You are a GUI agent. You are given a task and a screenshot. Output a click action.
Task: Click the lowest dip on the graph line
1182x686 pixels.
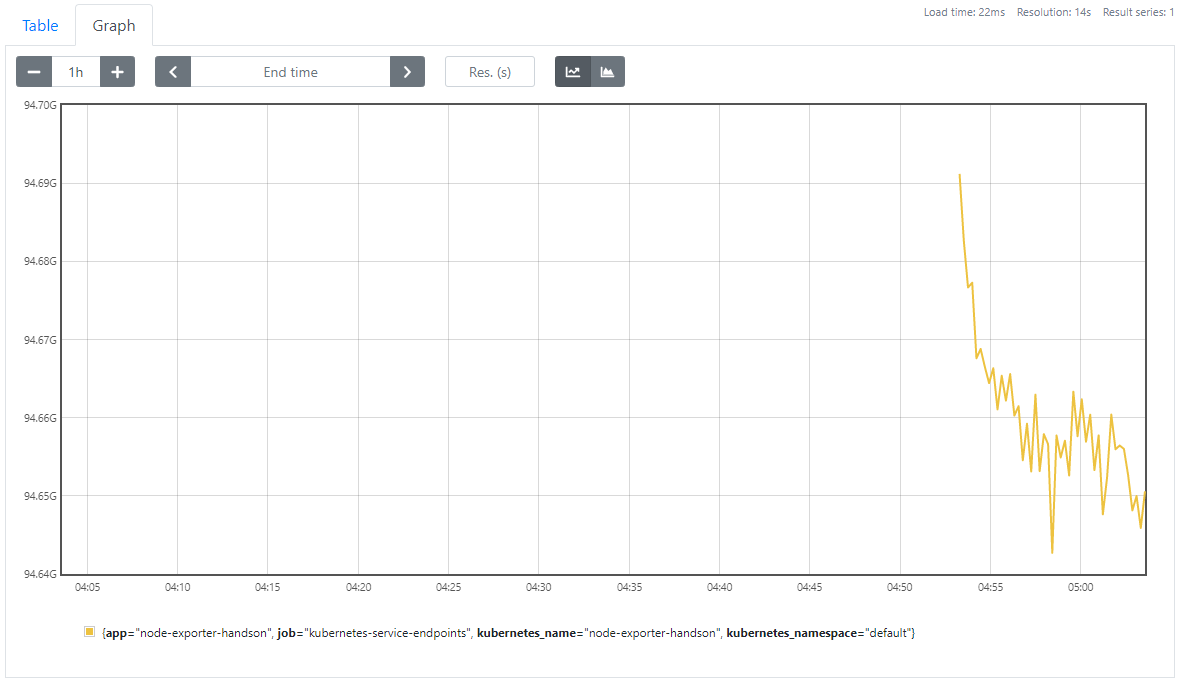(x=1052, y=552)
